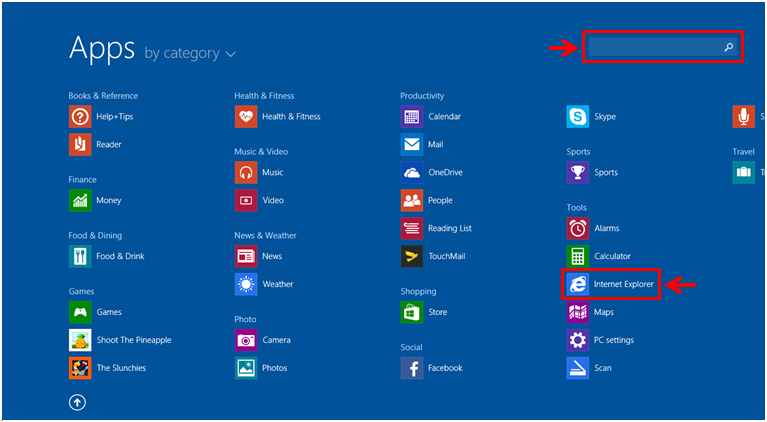Click the 'Photo' category heading

tap(245, 319)
